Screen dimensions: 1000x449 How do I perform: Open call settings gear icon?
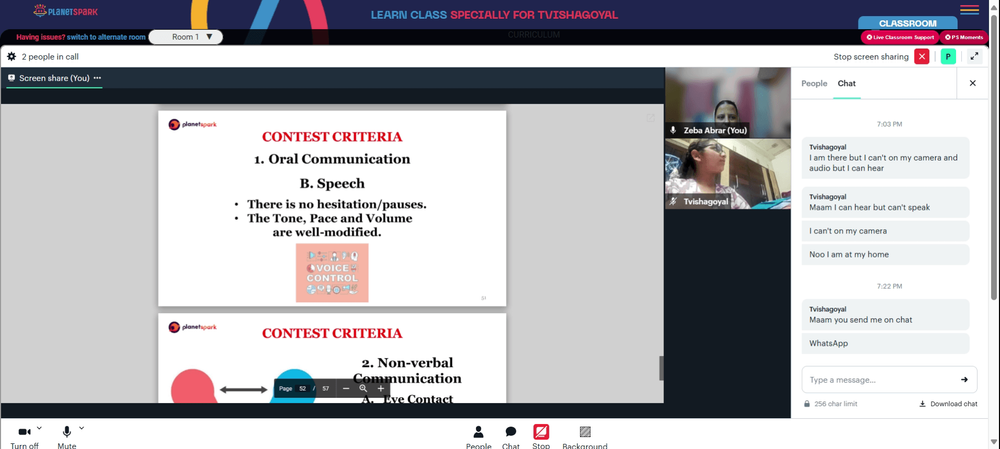(x=11, y=57)
